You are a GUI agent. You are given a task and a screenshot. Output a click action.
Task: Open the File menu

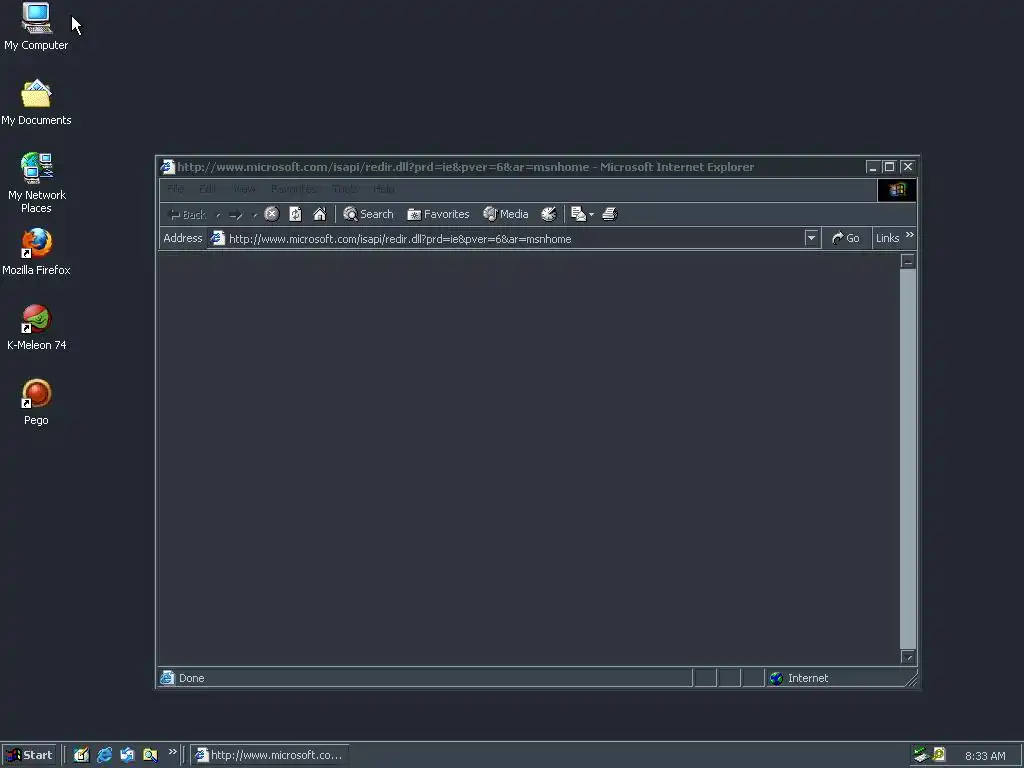point(175,189)
